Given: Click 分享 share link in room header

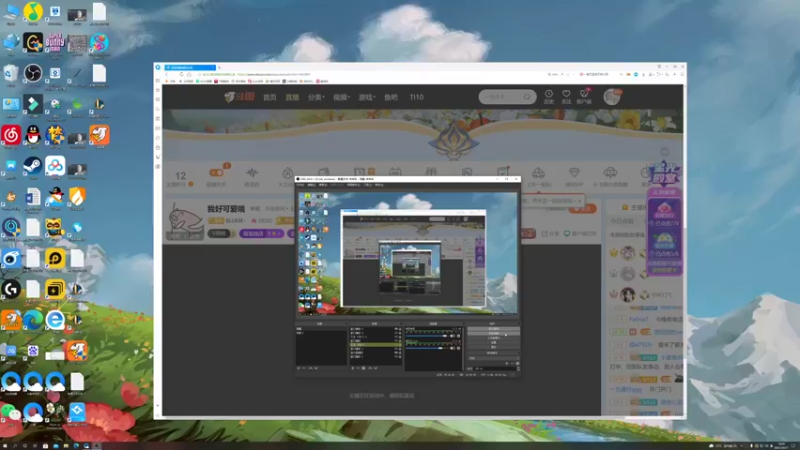Looking at the screenshot, I should pyautogui.click(x=550, y=234).
